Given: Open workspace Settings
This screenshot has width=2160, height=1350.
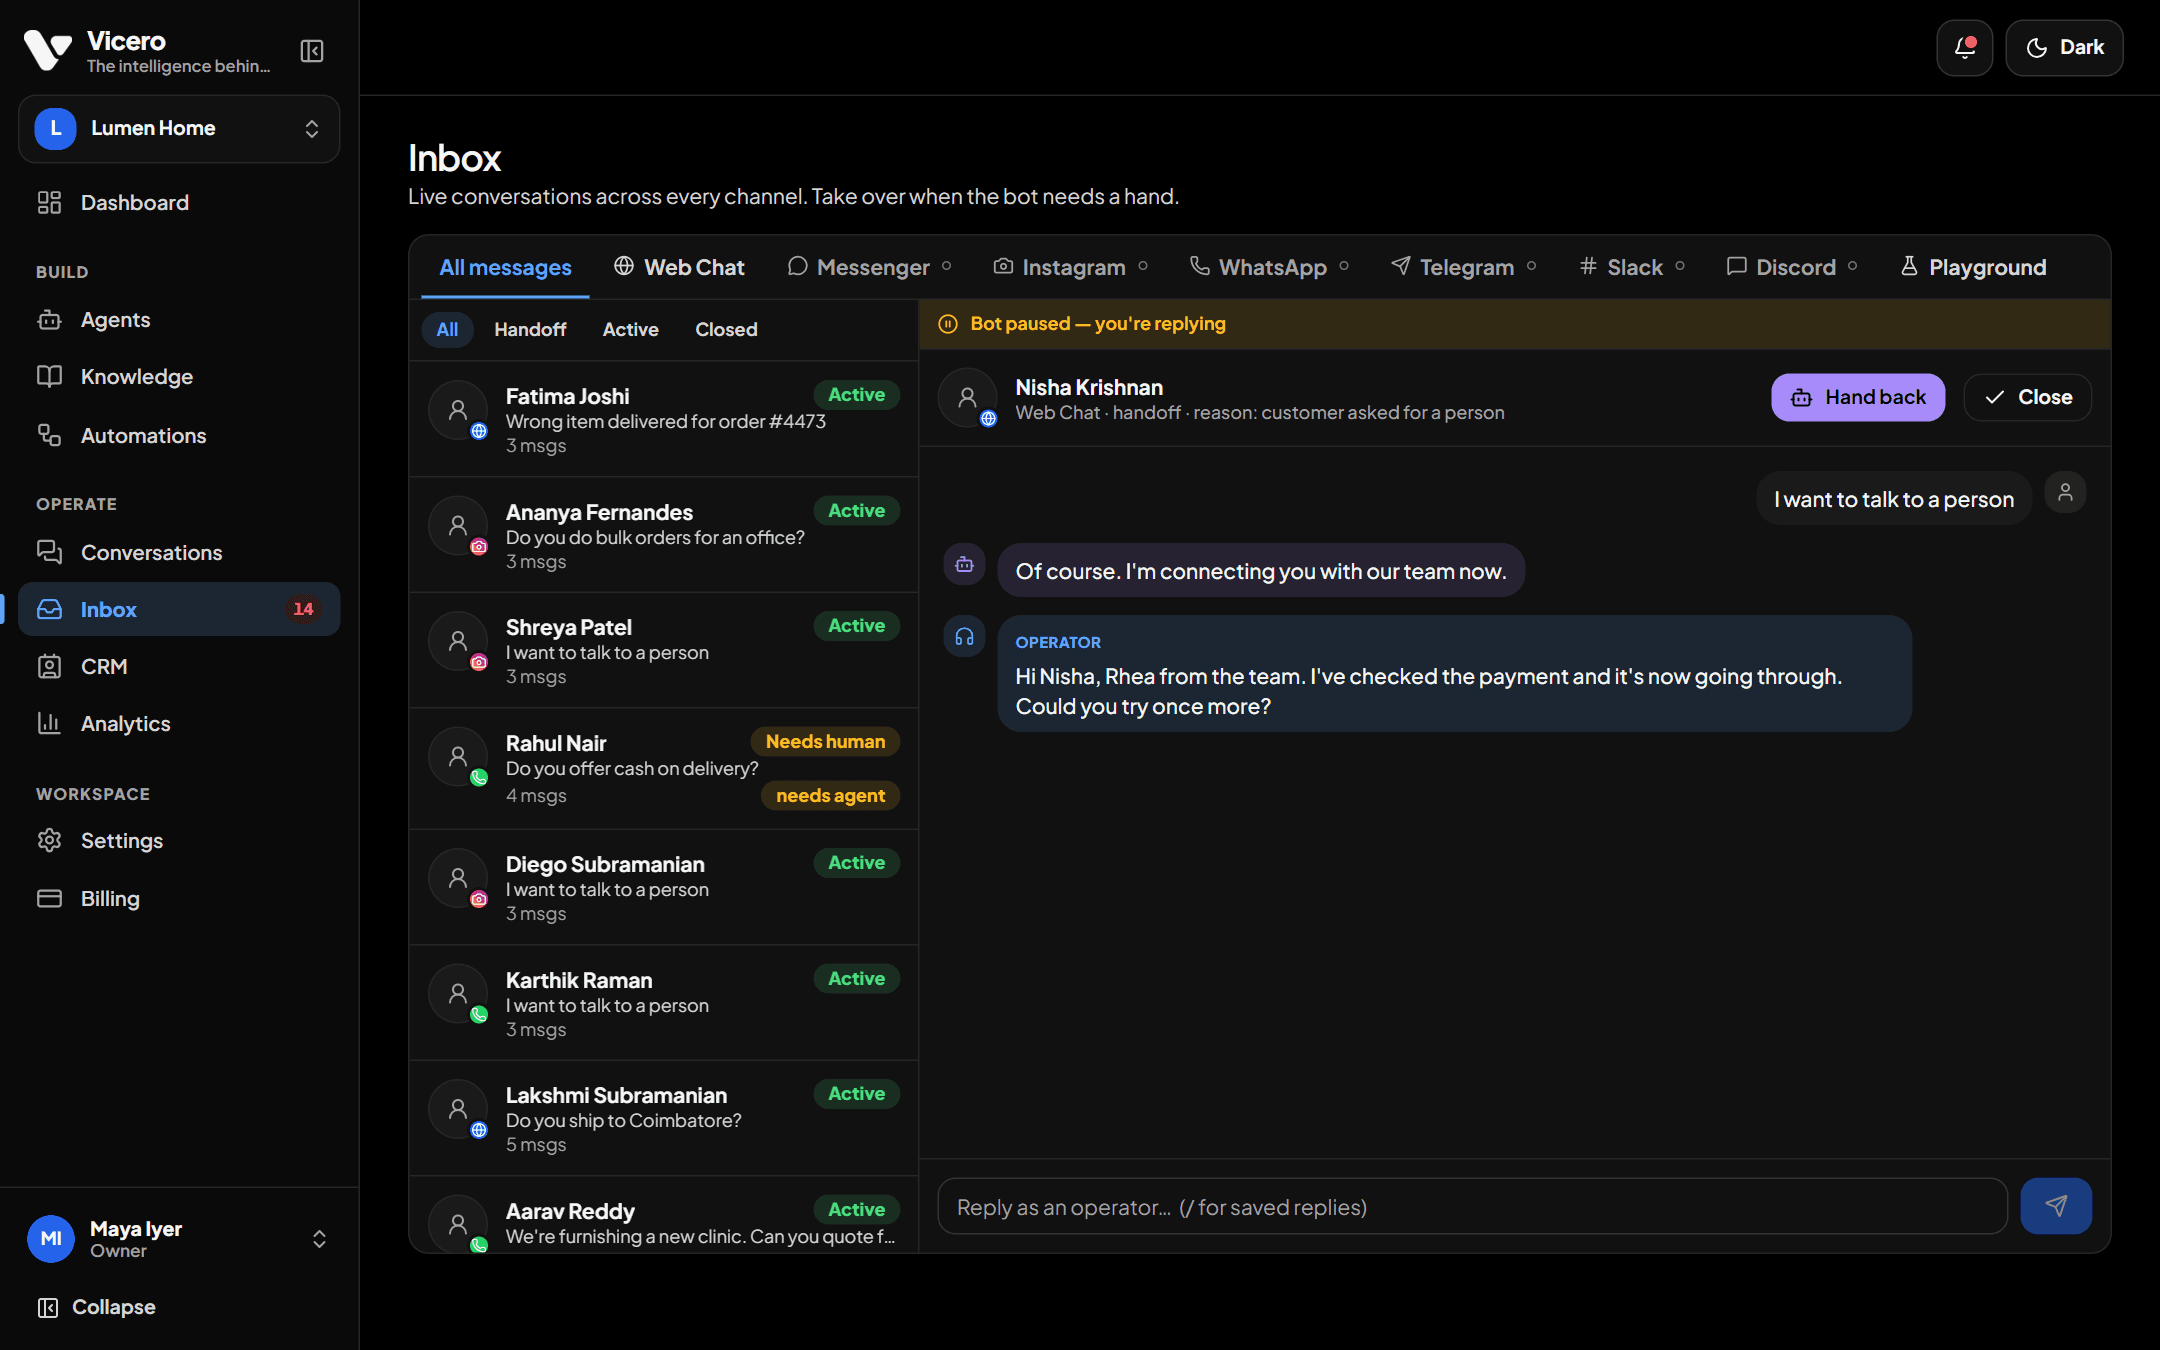Looking at the screenshot, I should click(x=179, y=841).
